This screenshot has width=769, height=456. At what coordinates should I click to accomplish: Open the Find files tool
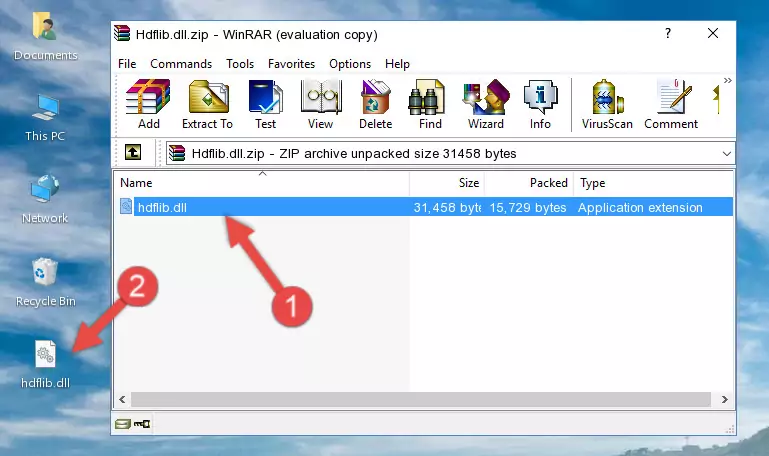(x=430, y=104)
